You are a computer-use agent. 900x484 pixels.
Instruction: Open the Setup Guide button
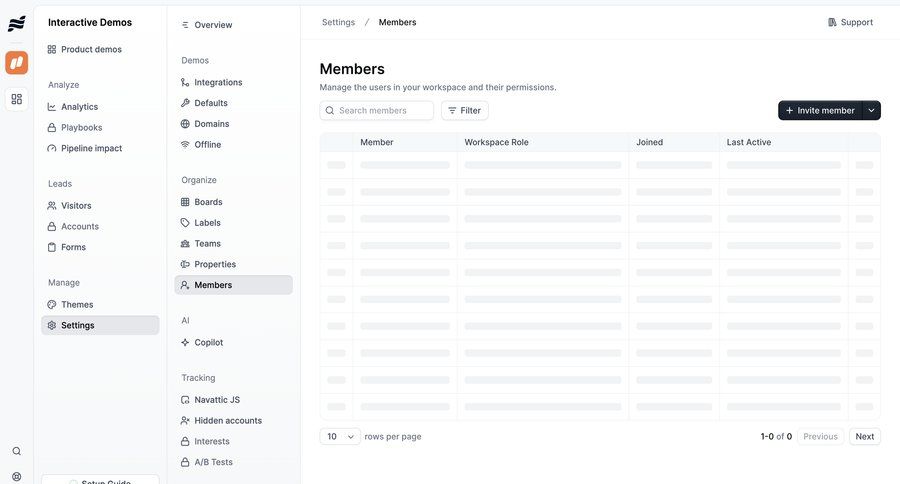pyautogui.click(x=100, y=480)
